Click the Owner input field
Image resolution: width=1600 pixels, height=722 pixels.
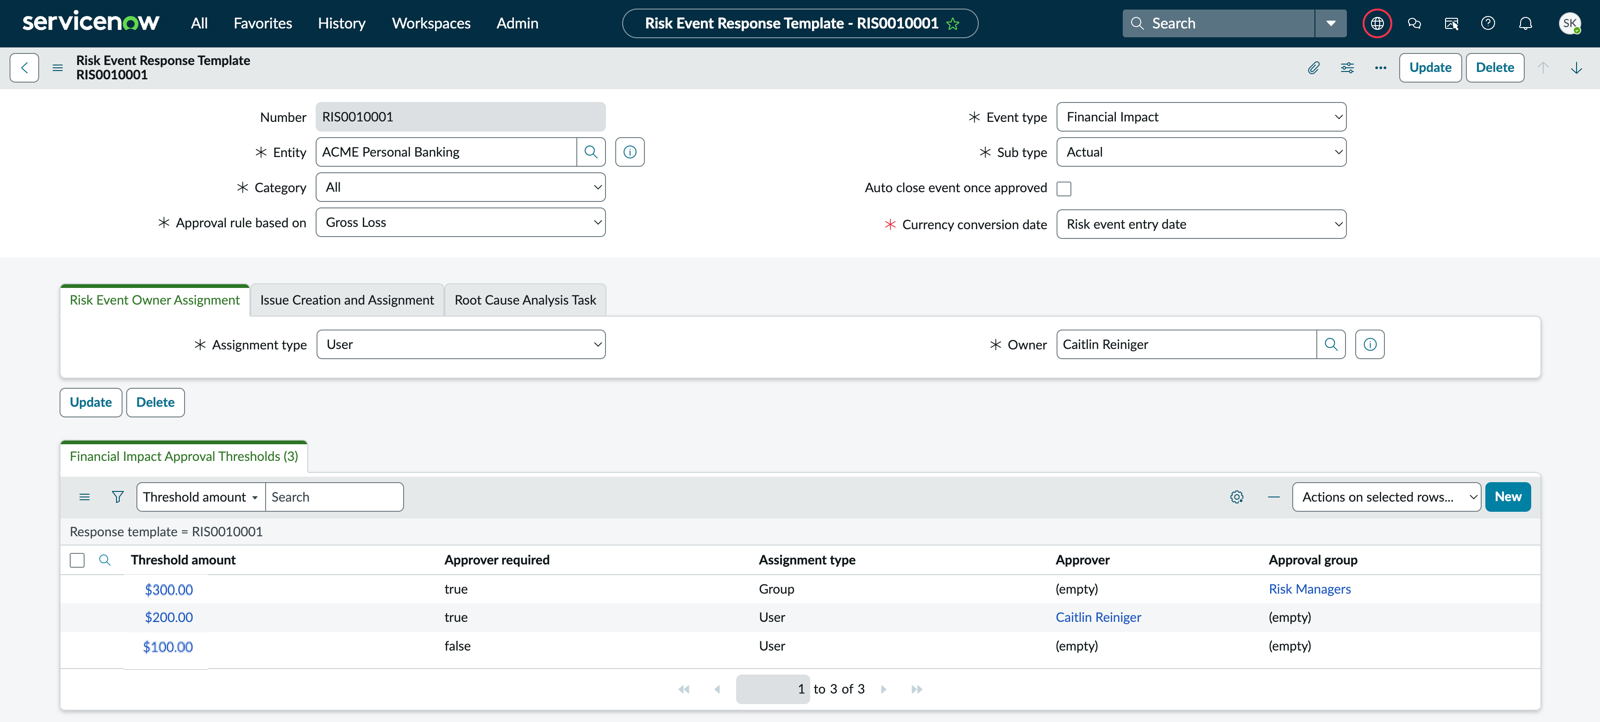pos(1186,344)
